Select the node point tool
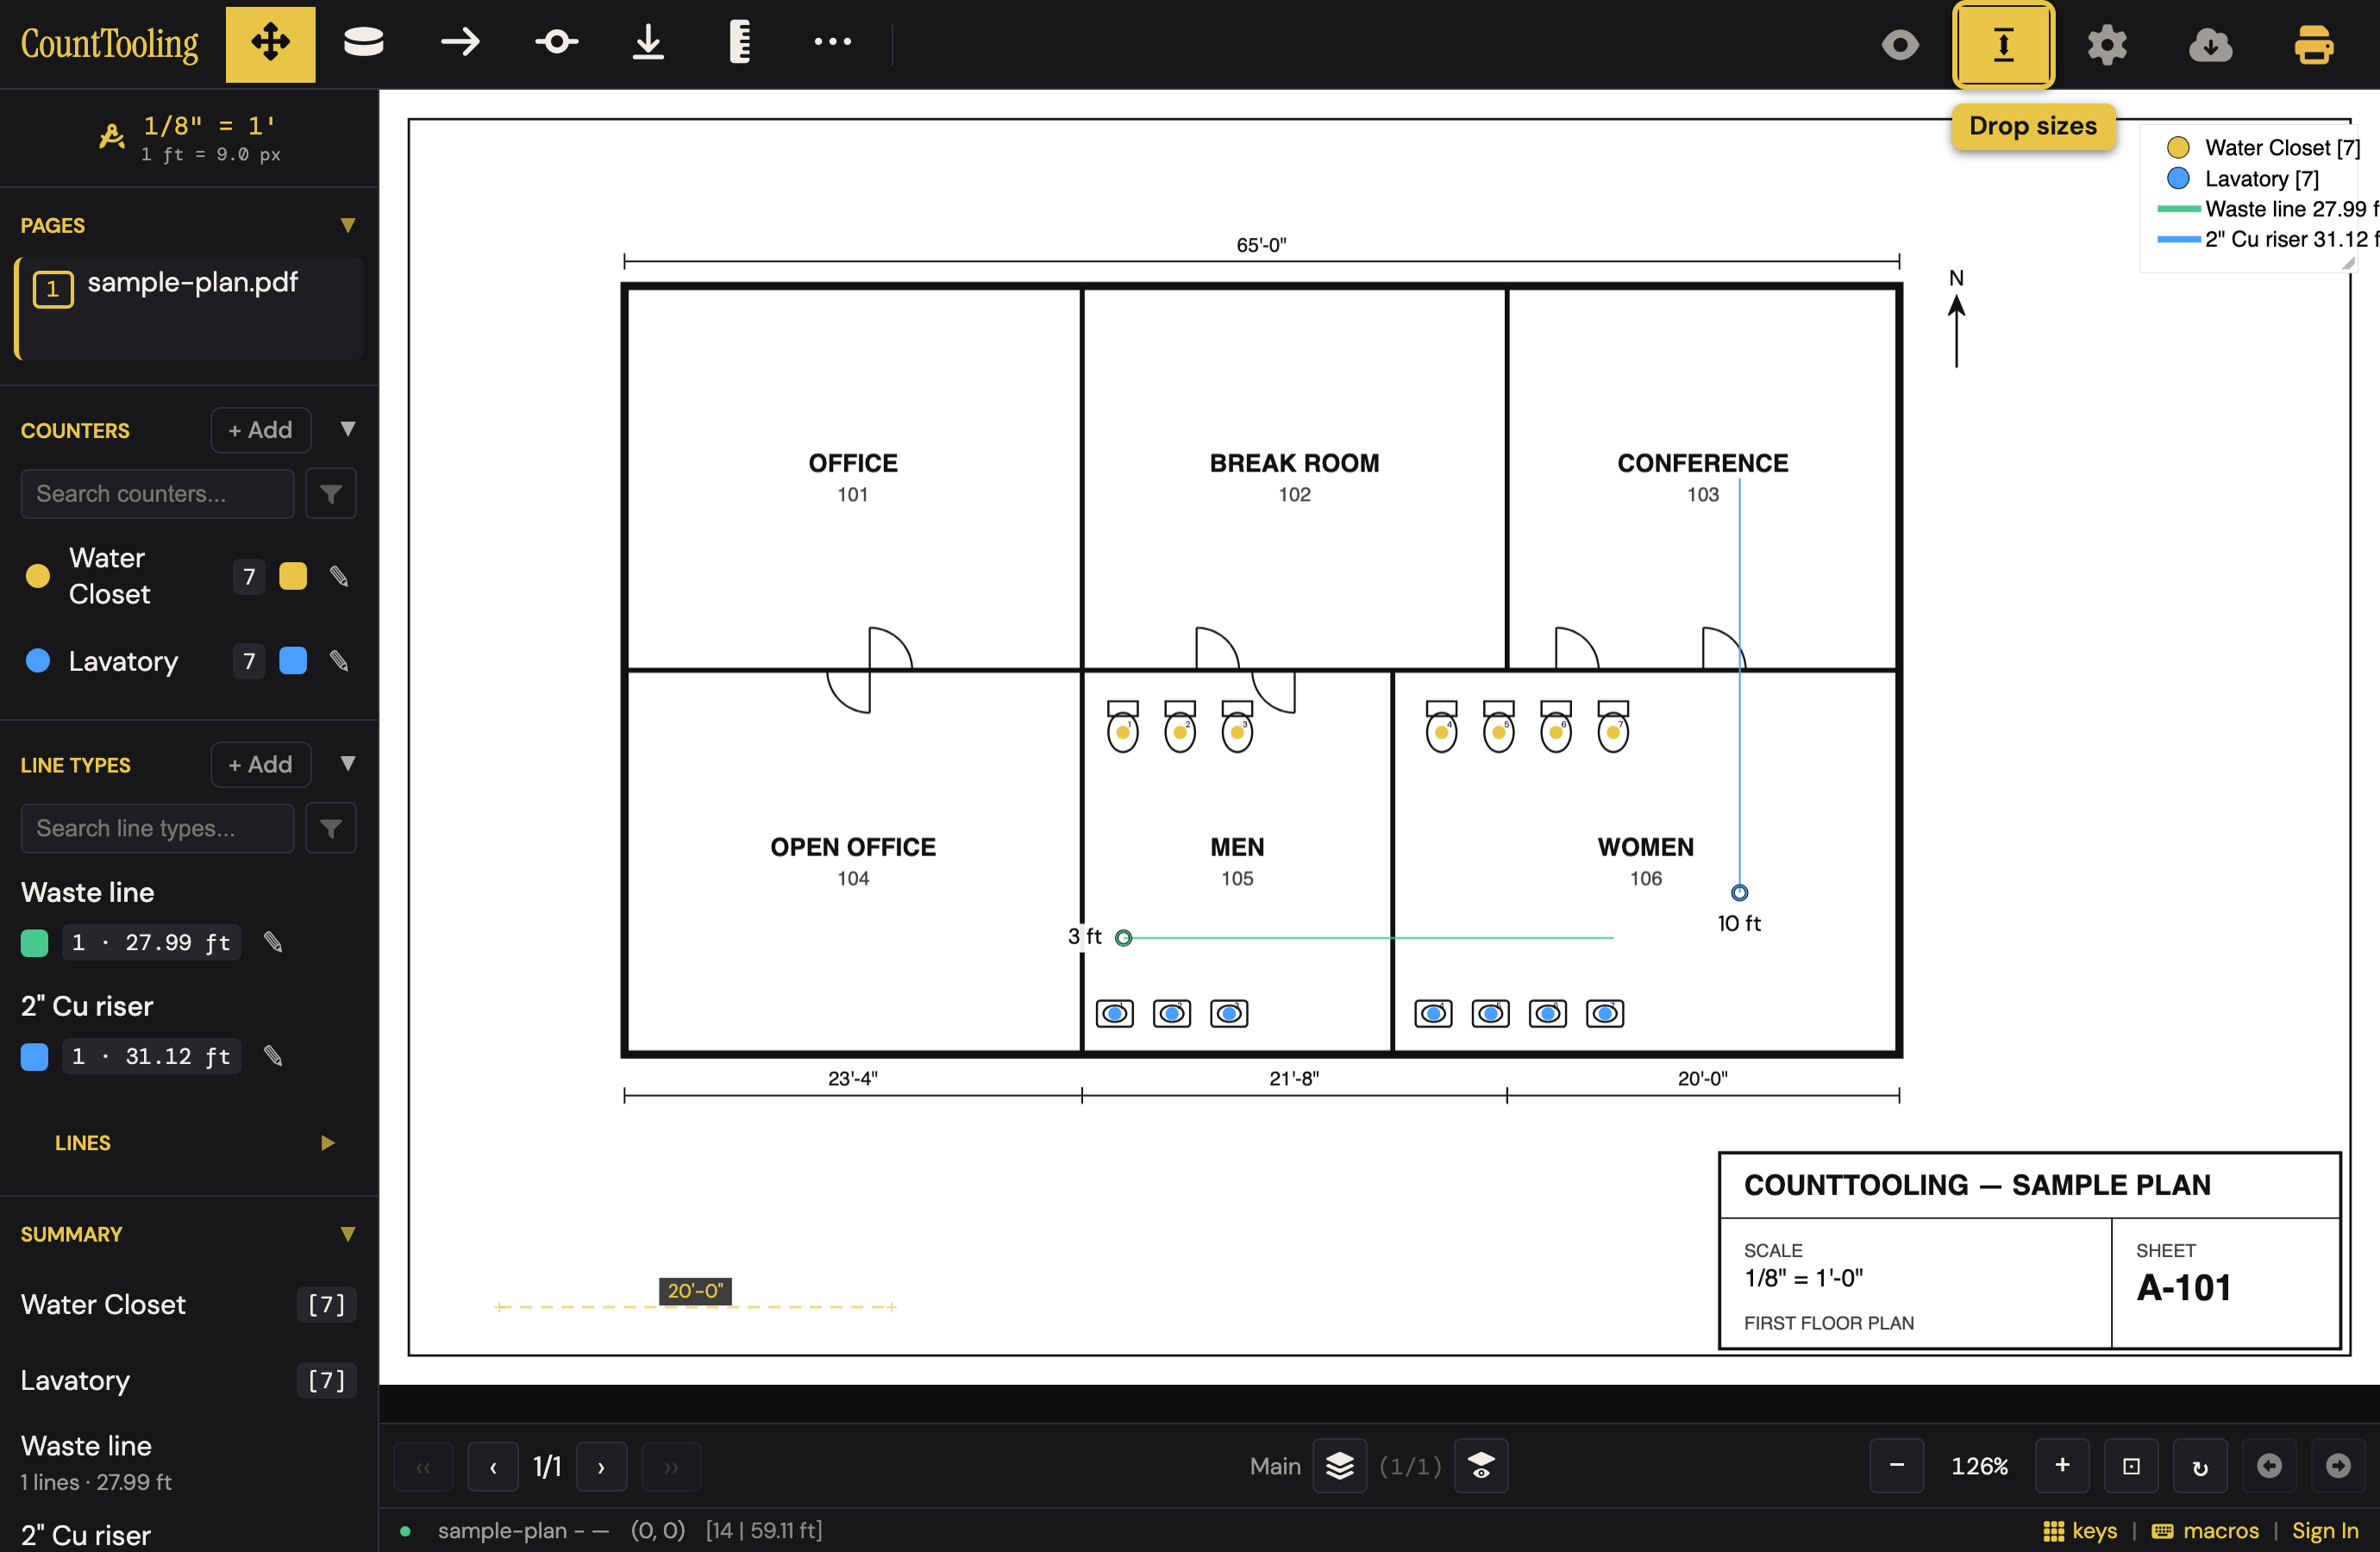The height and width of the screenshot is (1552, 2380). point(556,43)
